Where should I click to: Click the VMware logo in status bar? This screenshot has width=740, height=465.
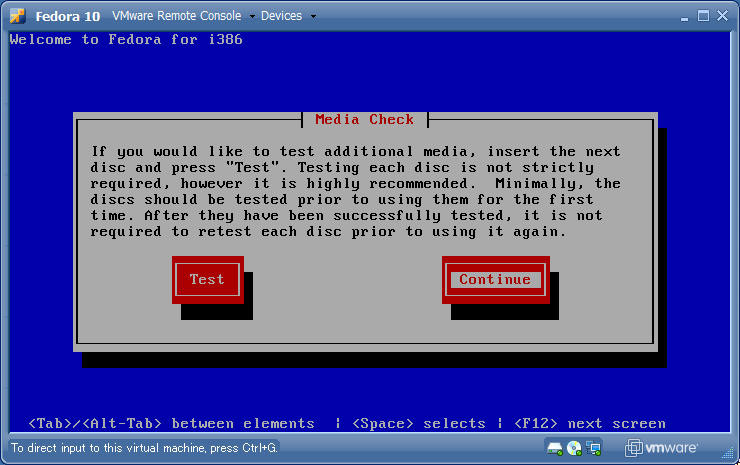[x=661, y=448]
